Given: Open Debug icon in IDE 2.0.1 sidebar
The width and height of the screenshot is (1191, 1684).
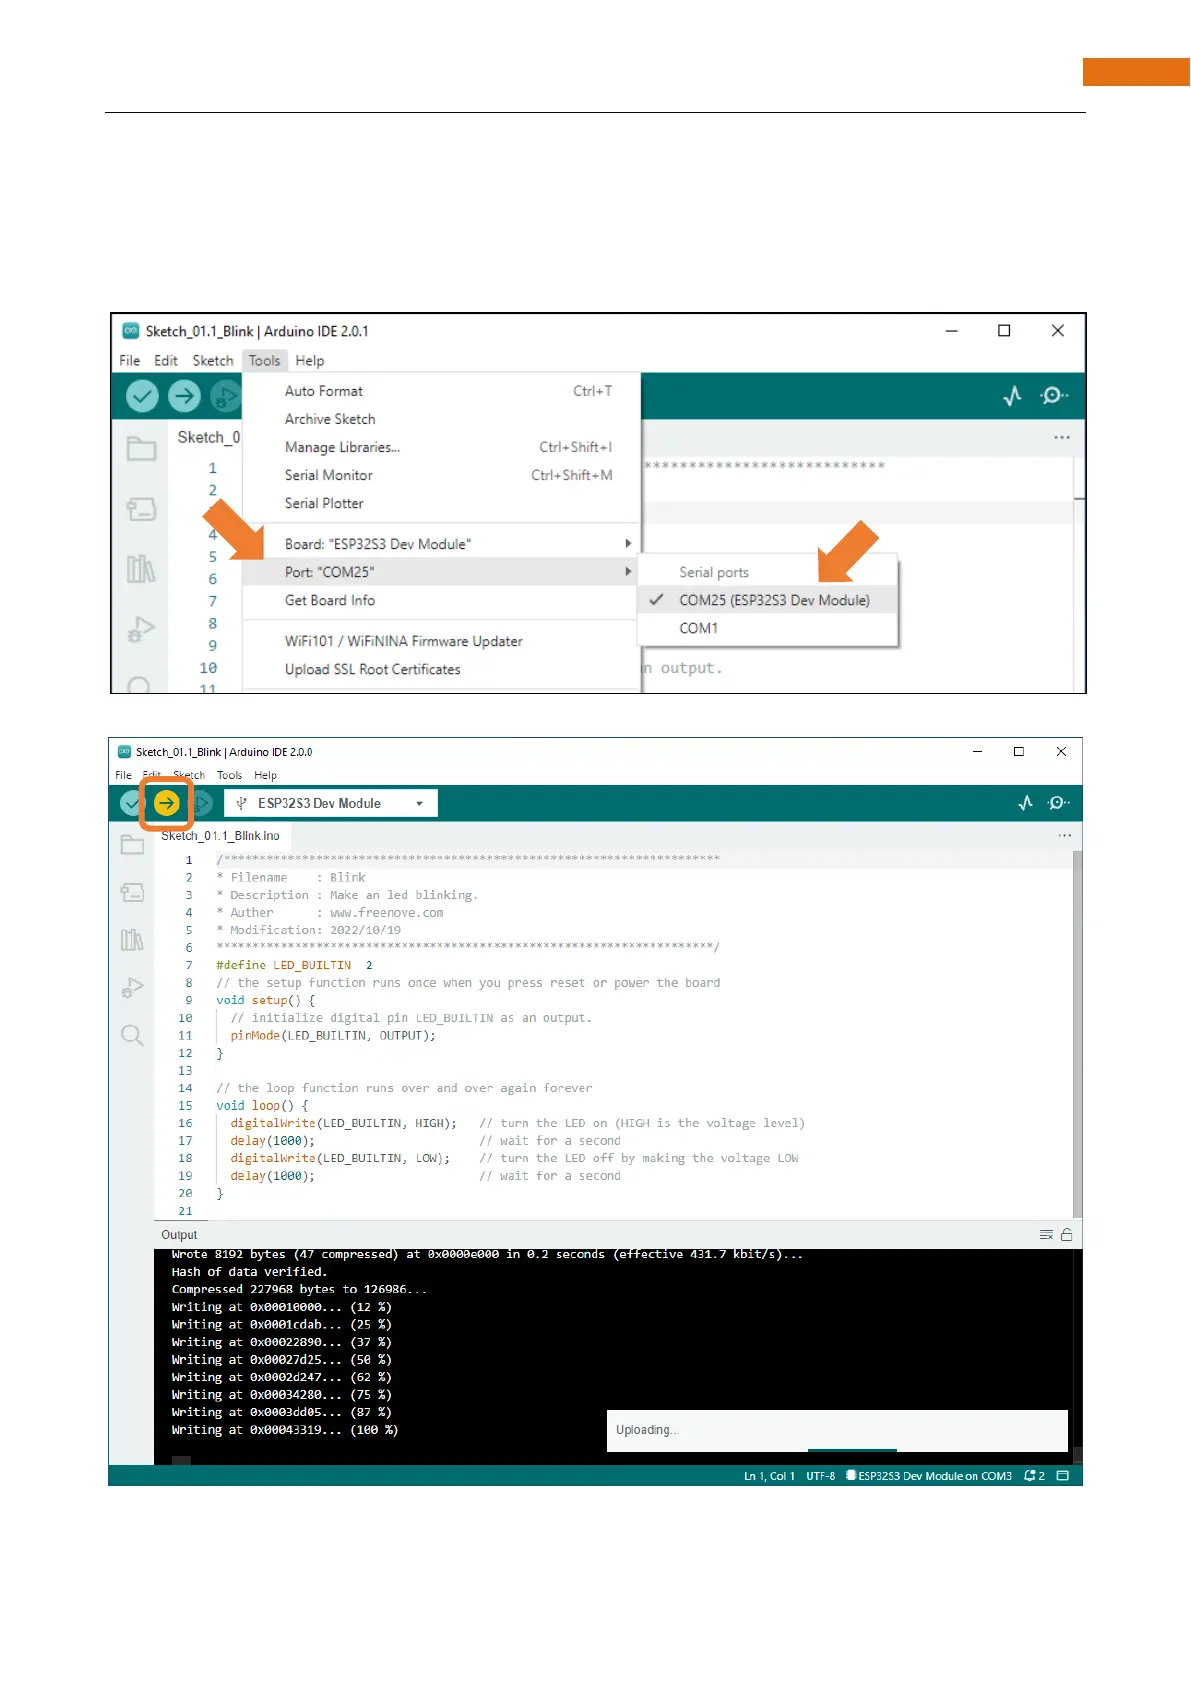Looking at the screenshot, I should point(141,629).
